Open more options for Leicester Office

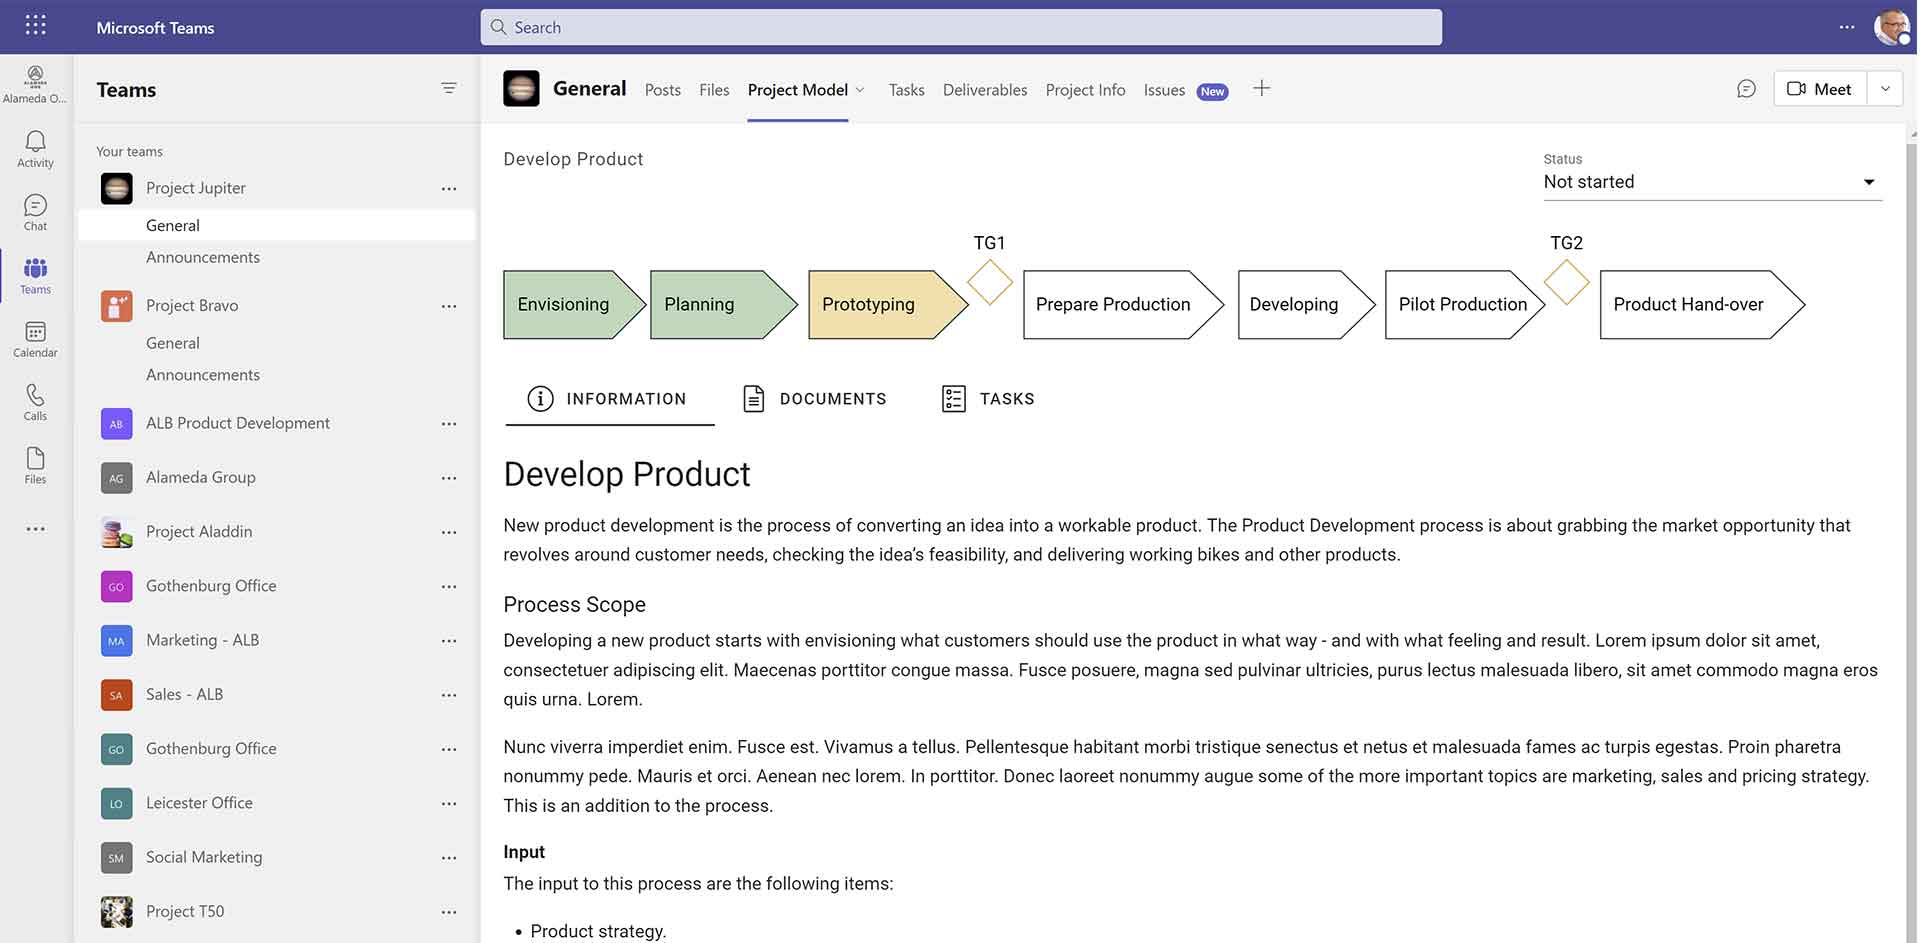tap(449, 803)
